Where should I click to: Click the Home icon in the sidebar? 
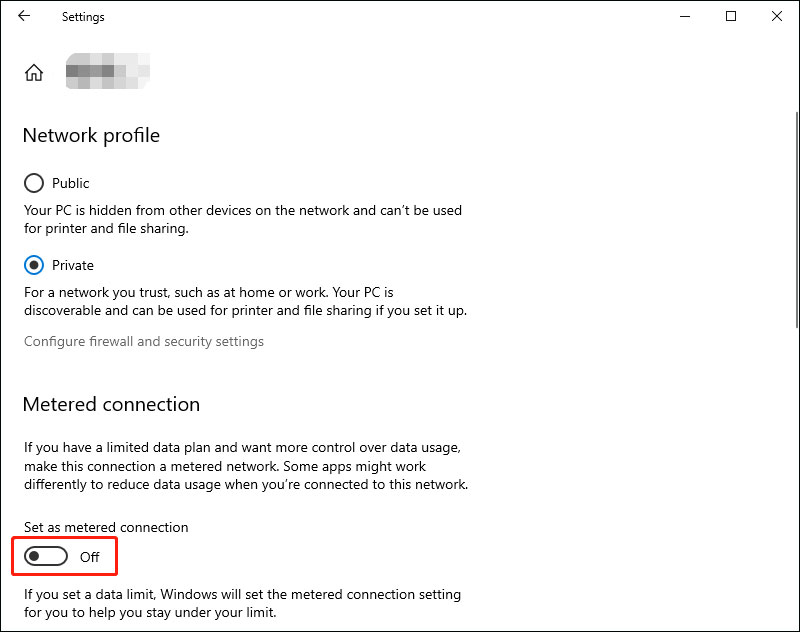click(x=34, y=72)
